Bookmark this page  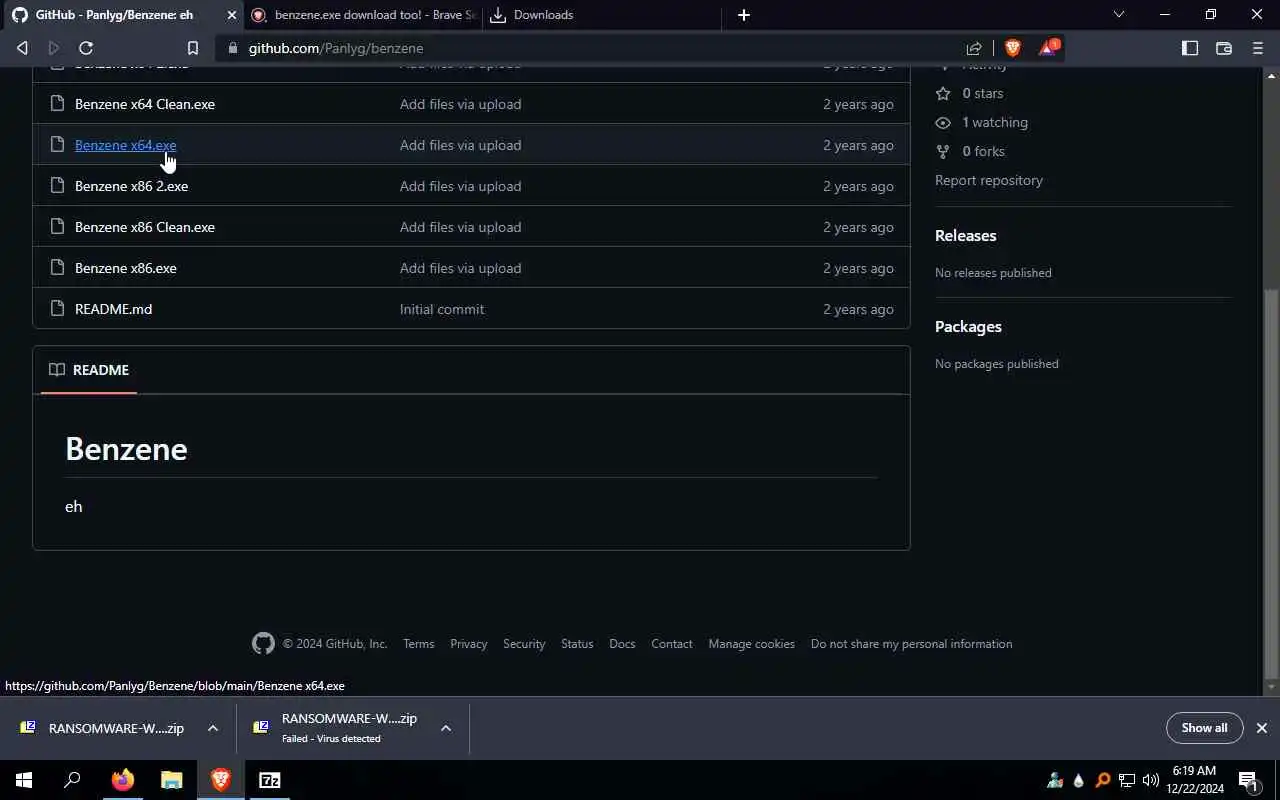coord(193,48)
